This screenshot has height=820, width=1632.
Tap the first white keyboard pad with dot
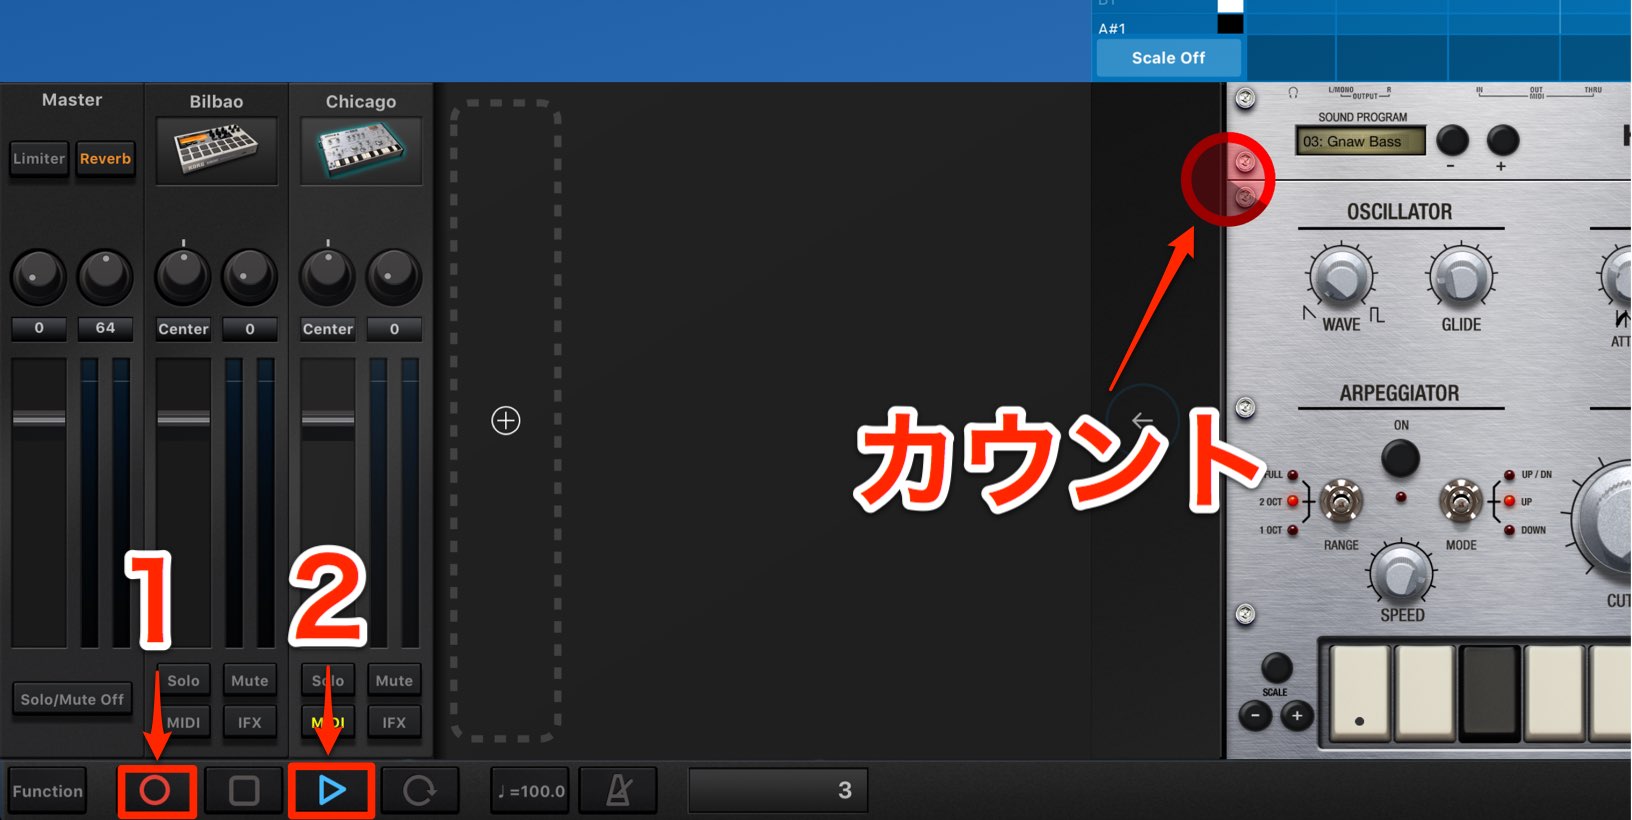1359,691
